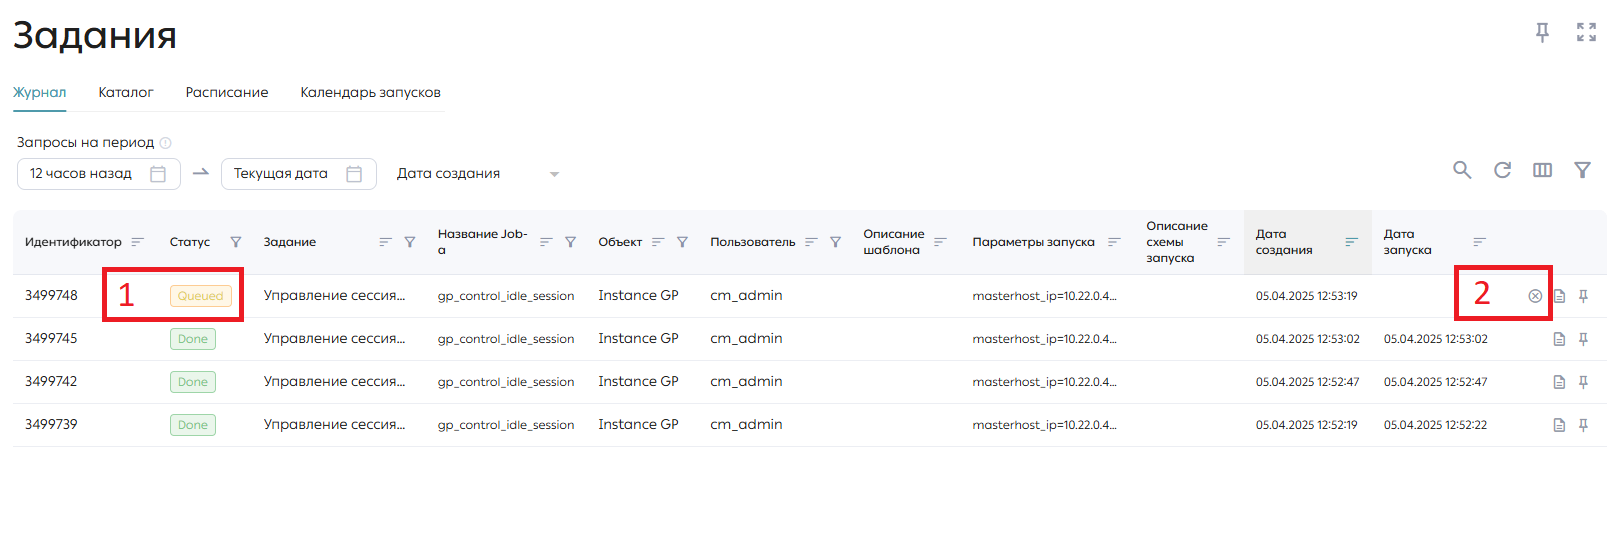Open the table filter funnel icon

(1582, 170)
